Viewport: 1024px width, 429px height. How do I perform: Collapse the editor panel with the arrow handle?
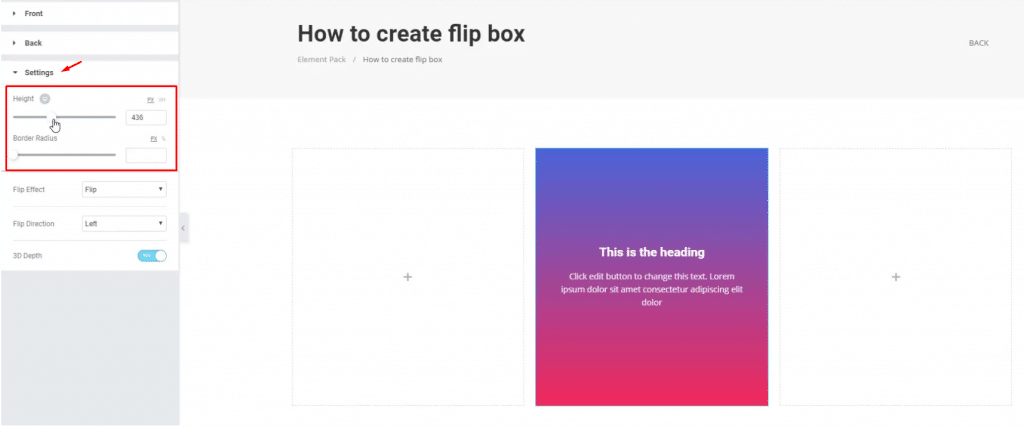click(x=184, y=228)
